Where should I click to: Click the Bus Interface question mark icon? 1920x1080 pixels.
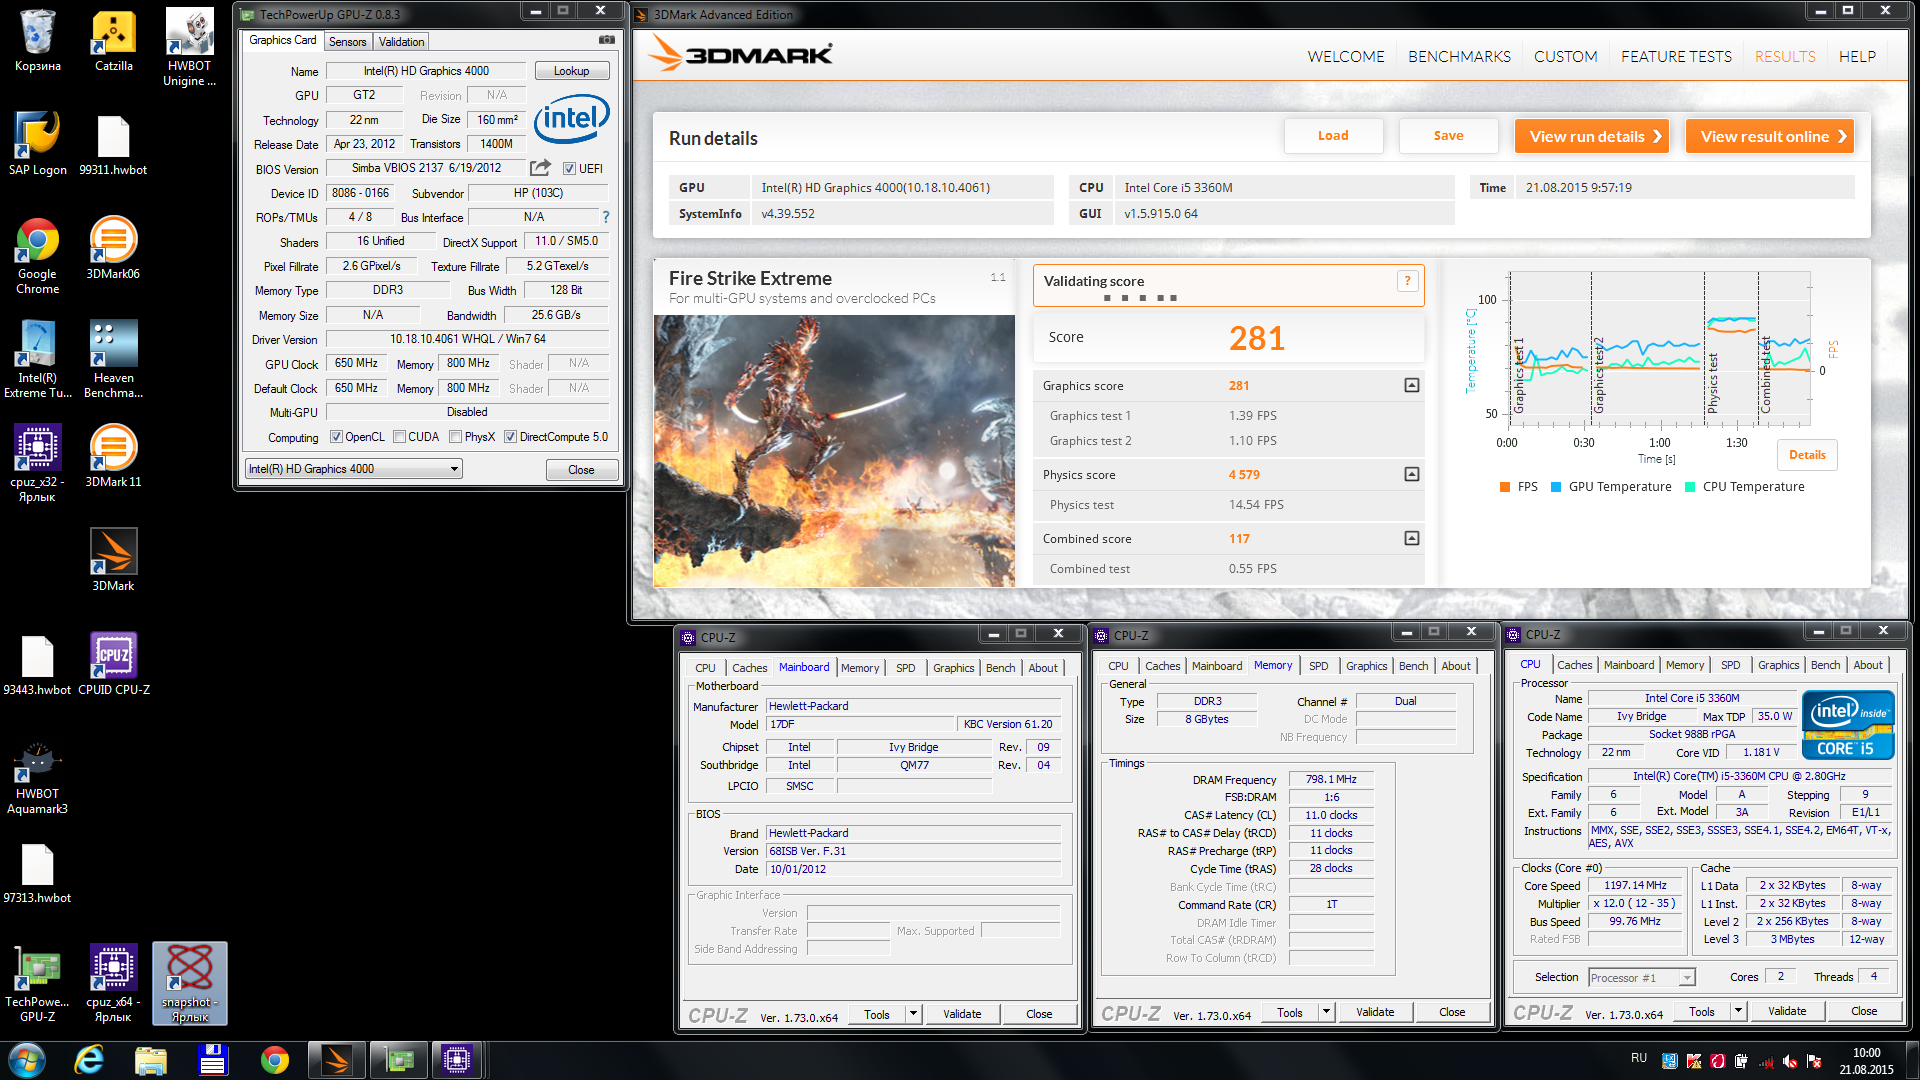pyautogui.click(x=605, y=217)
